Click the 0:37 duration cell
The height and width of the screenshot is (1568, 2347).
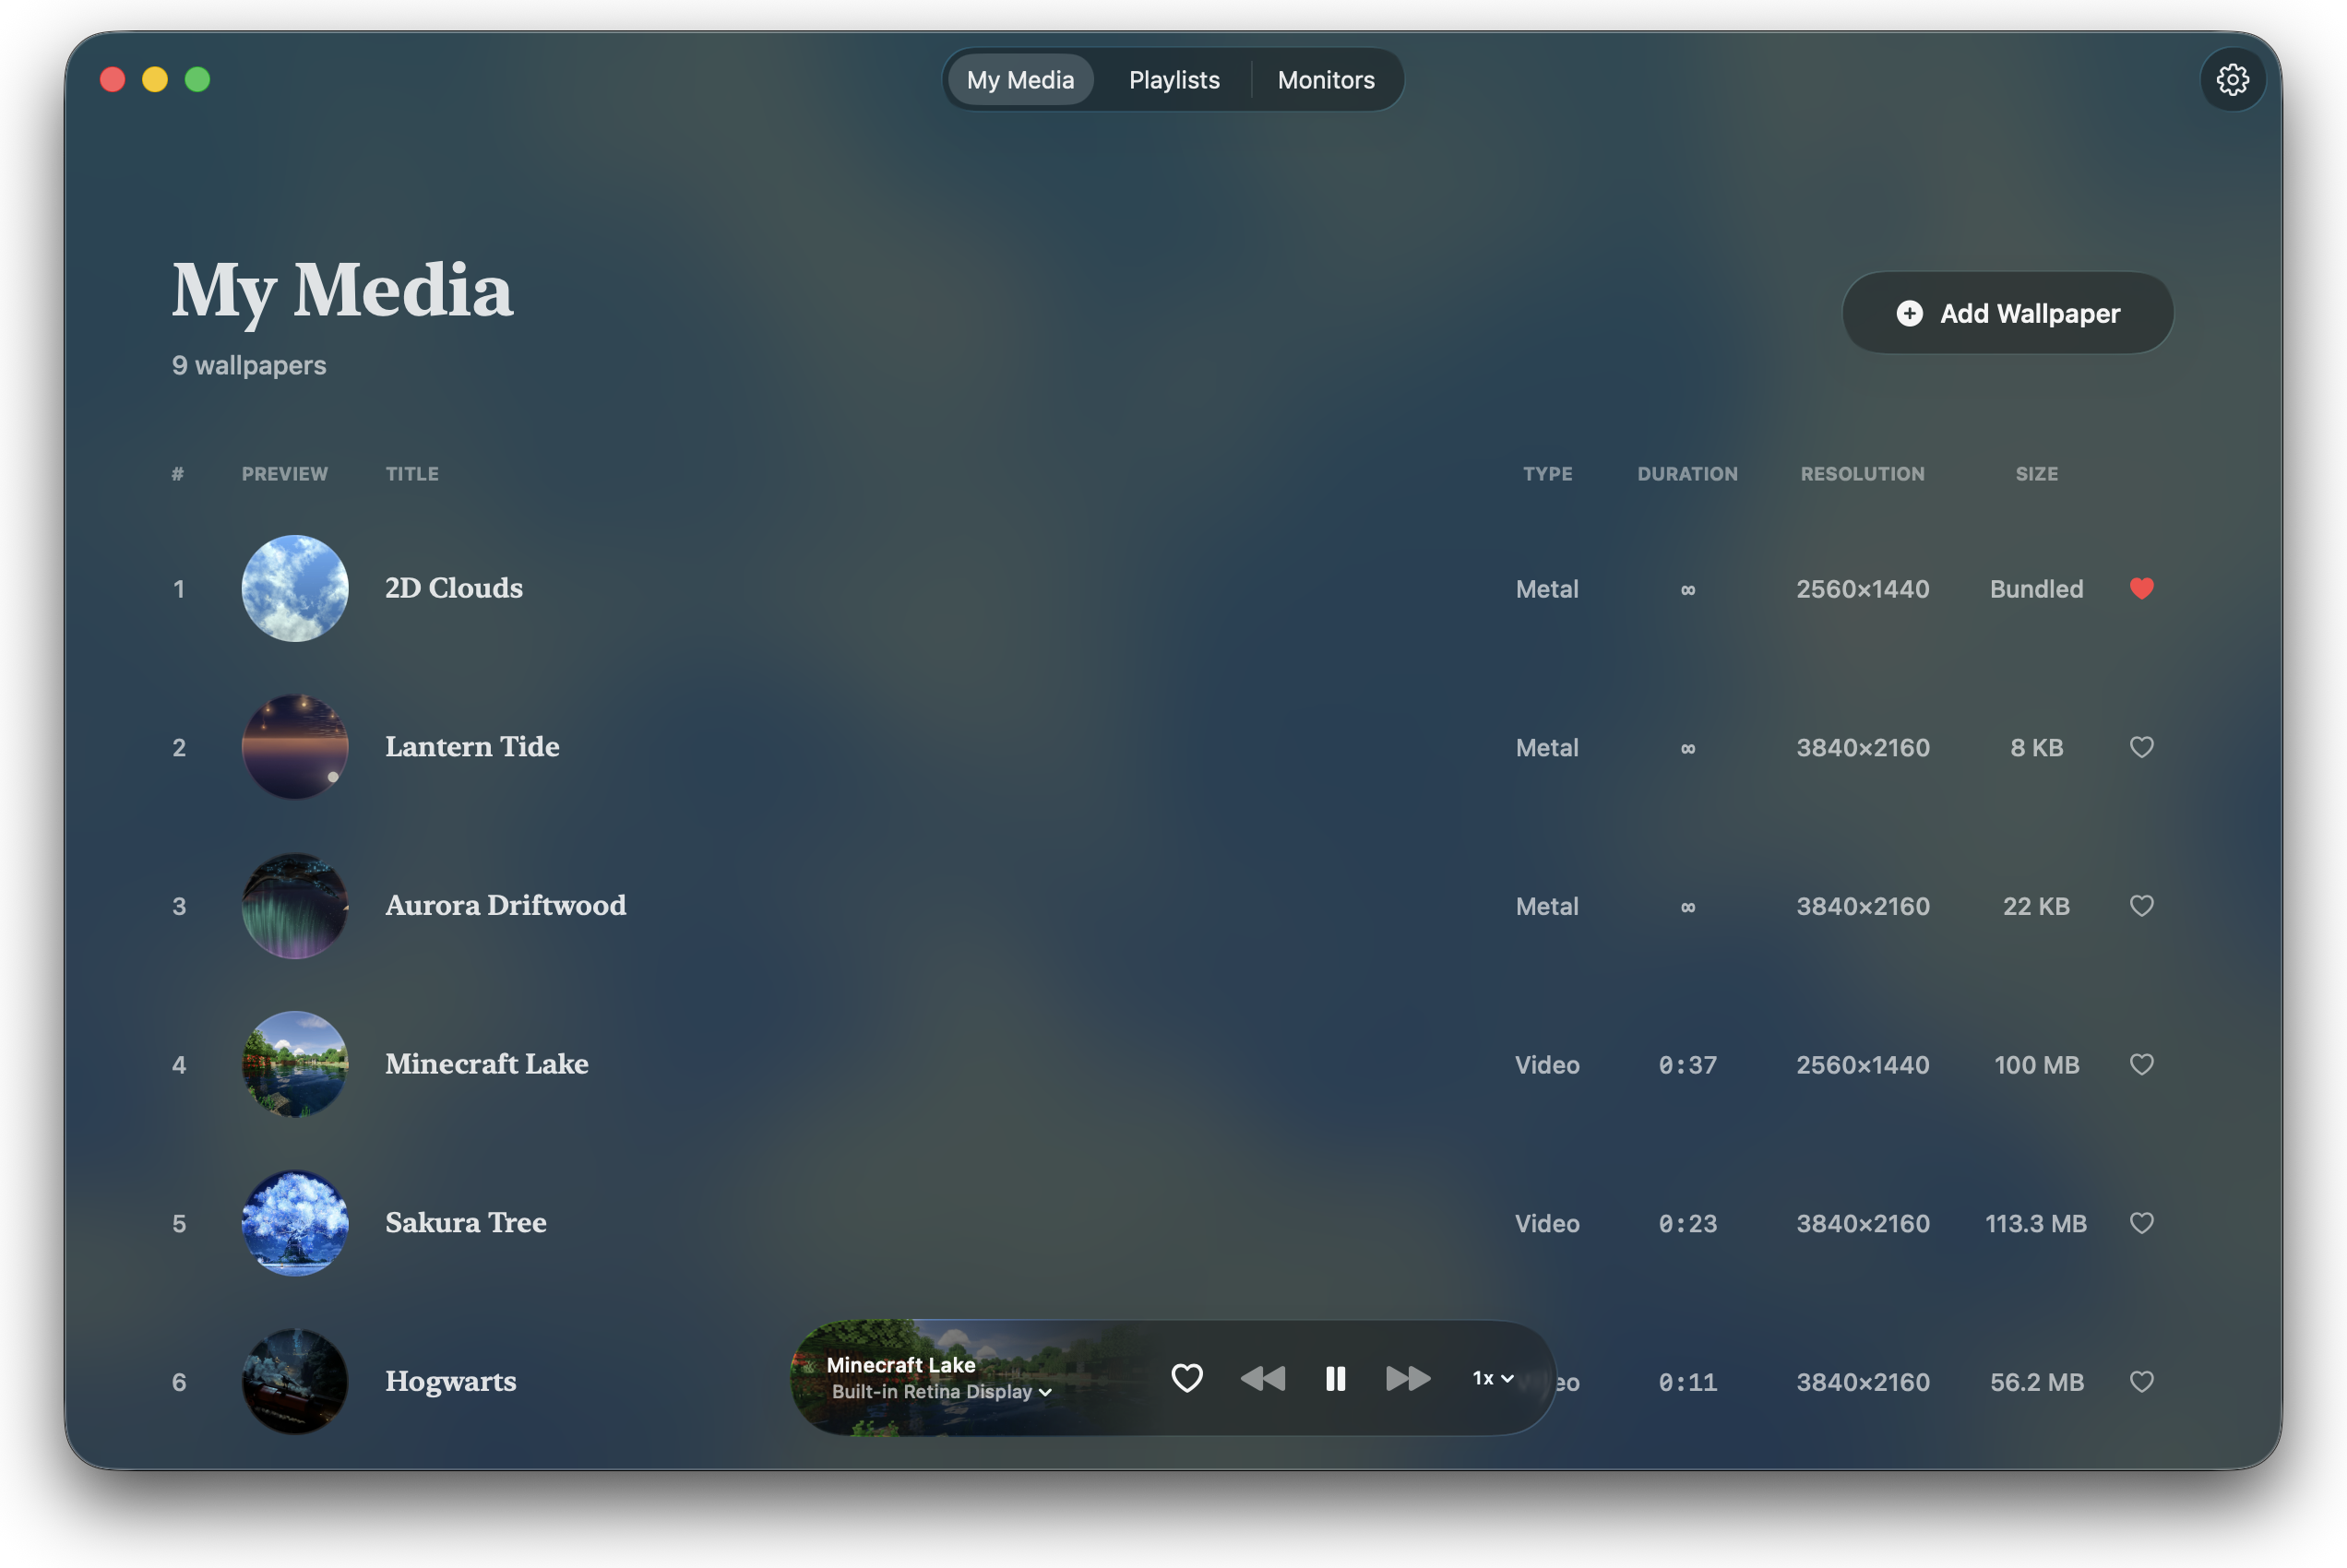(x=1687, y=1065)
